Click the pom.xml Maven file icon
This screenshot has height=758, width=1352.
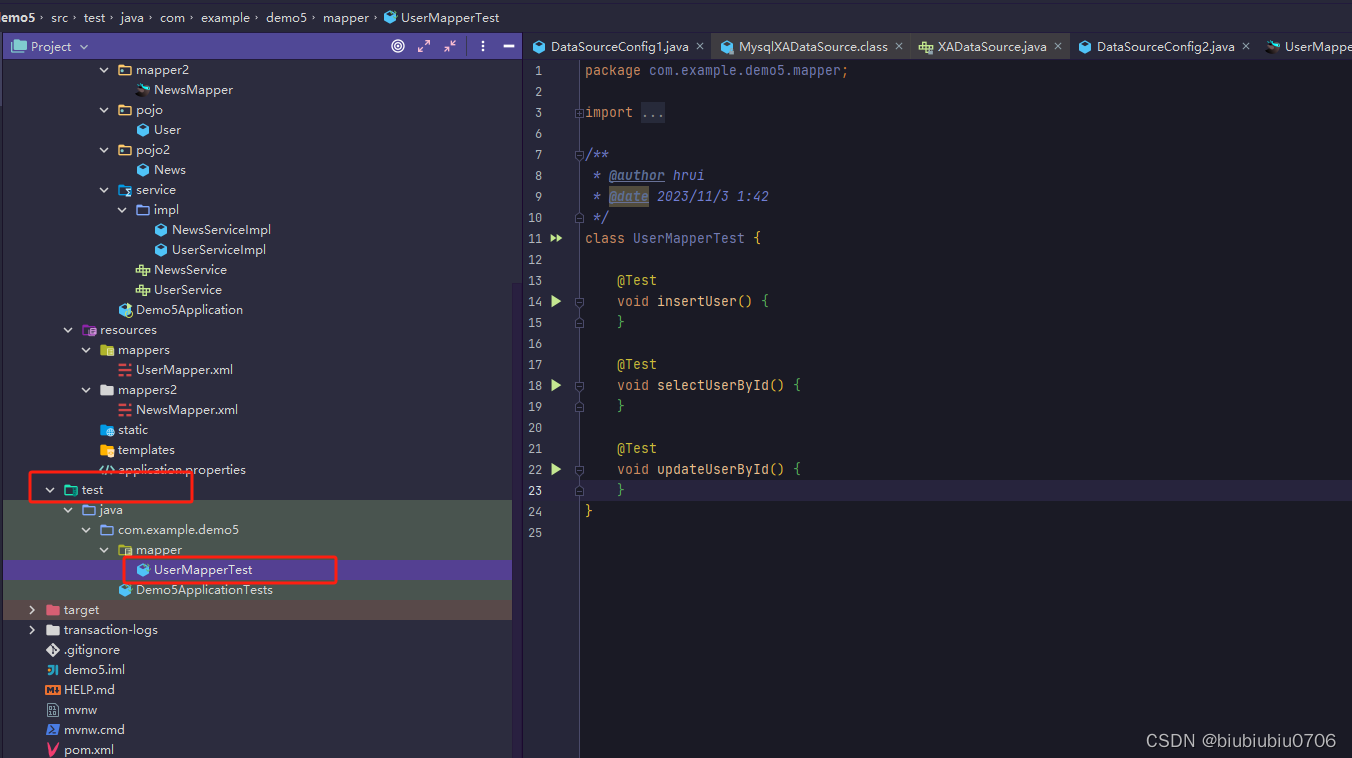(53, 750)
